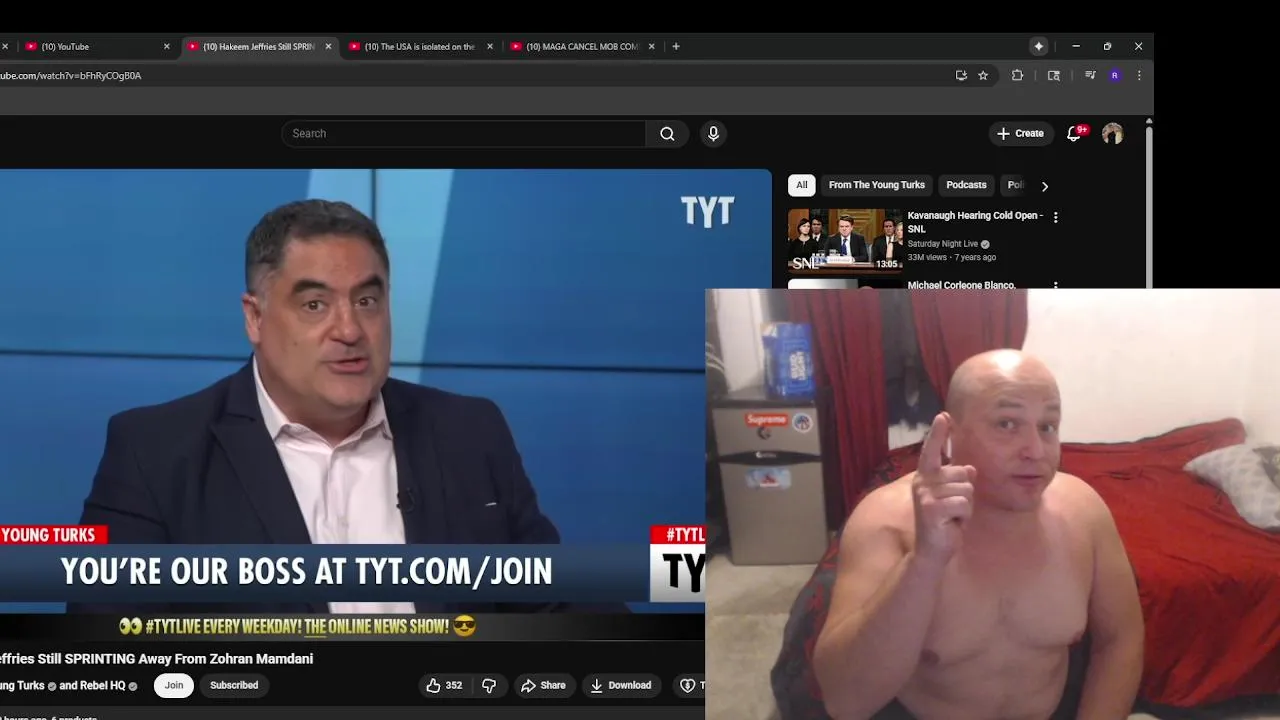This screenshot has height=720, width=1280.
Task: Toggle the Subscribed button
Action: 234,685
